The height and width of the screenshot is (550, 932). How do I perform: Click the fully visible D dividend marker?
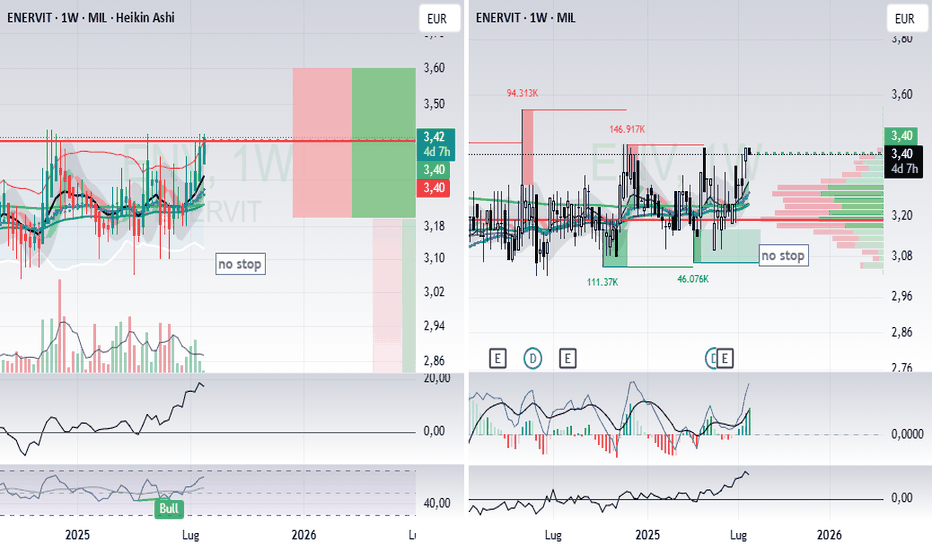click(x=533, y=359)
